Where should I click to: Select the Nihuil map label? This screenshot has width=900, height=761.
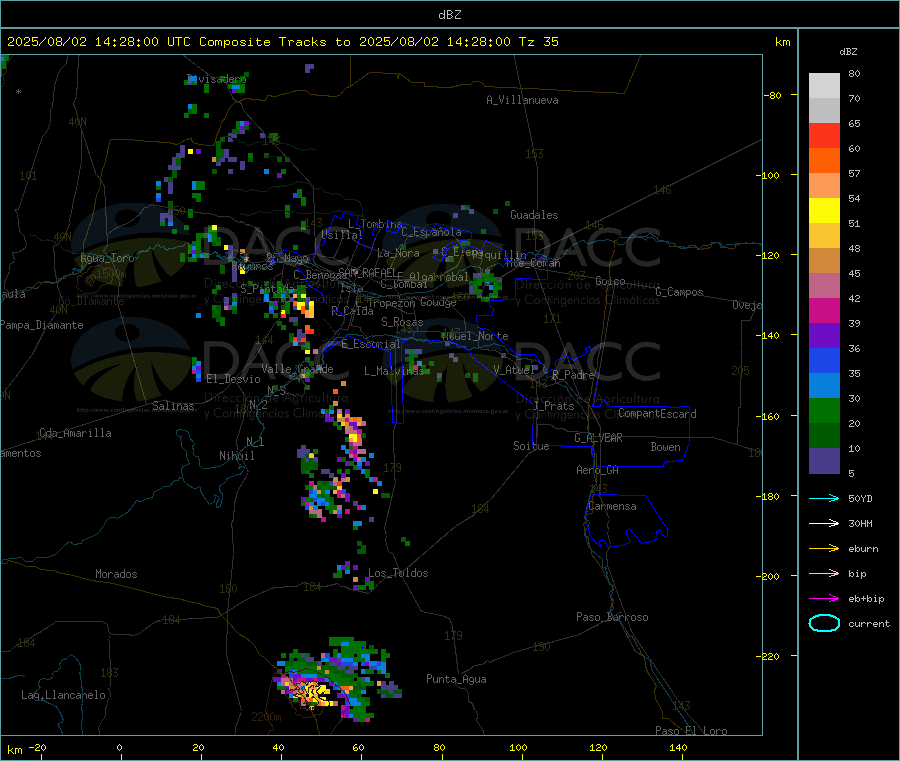pyautogui.click(x=236, y=456)
